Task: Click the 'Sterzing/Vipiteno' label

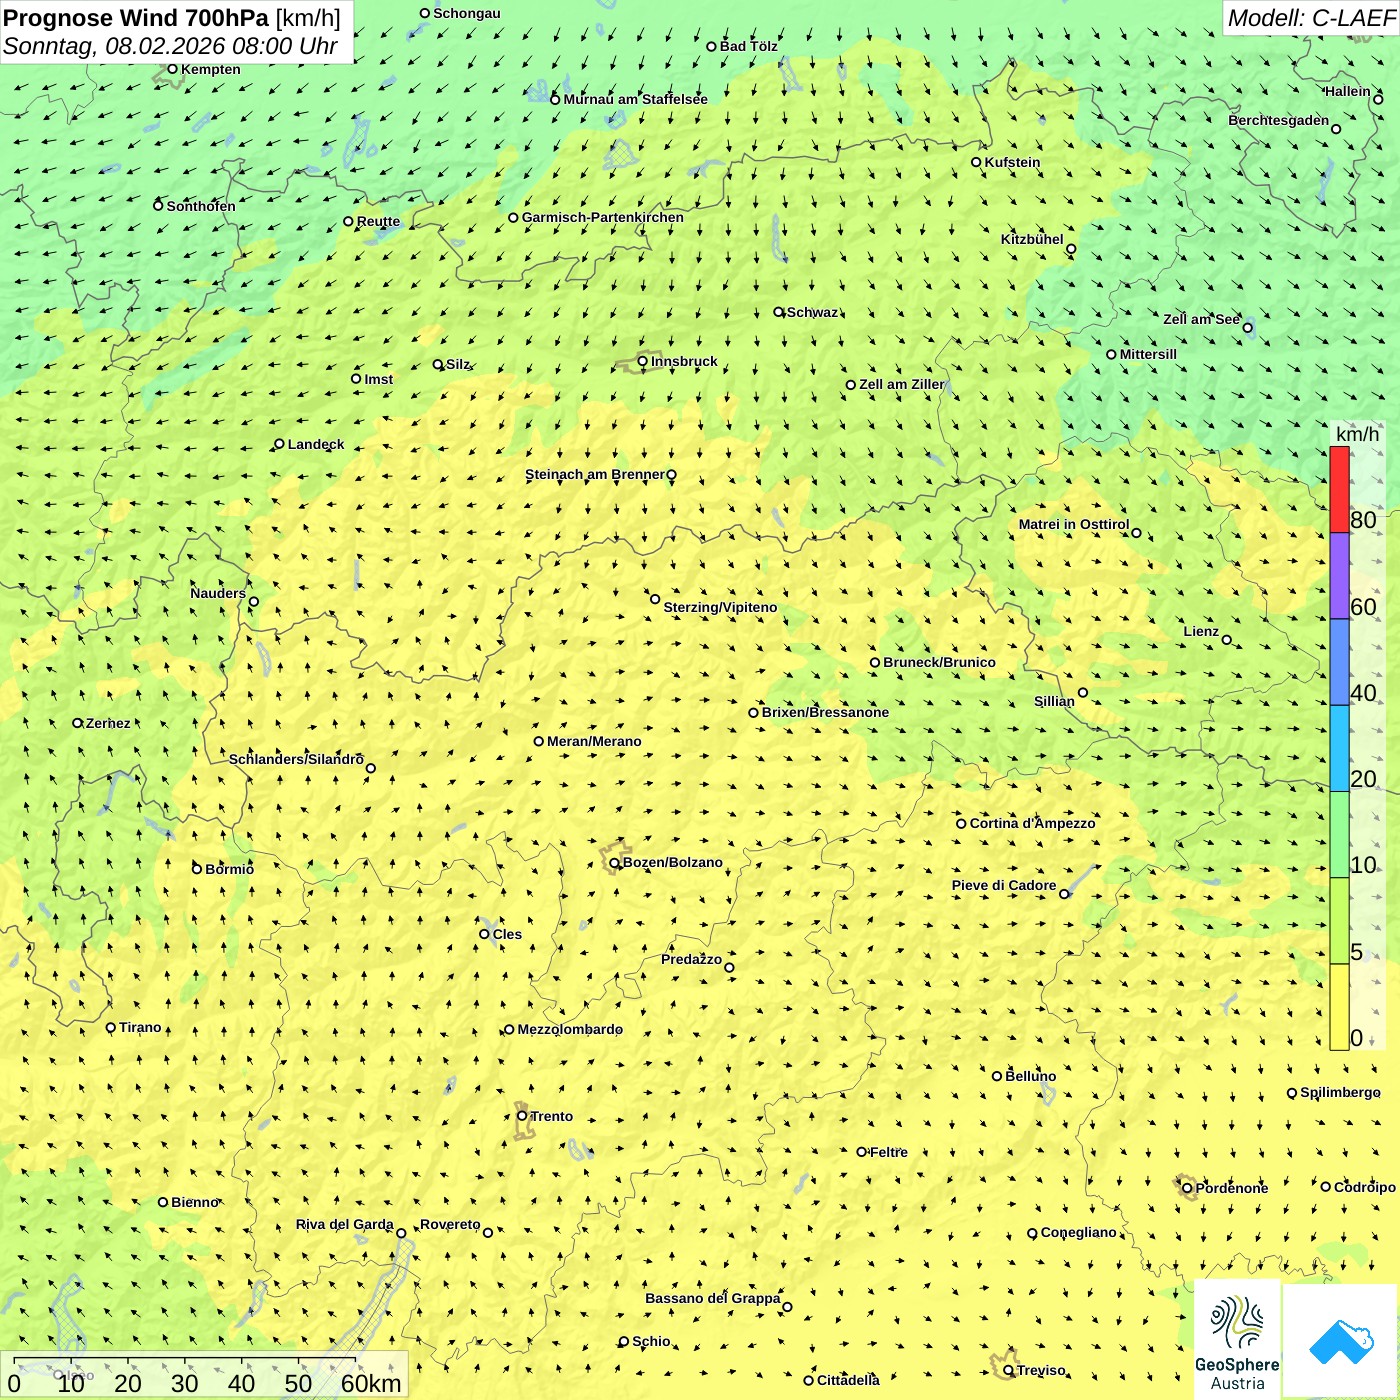Action: coord(720,607)
